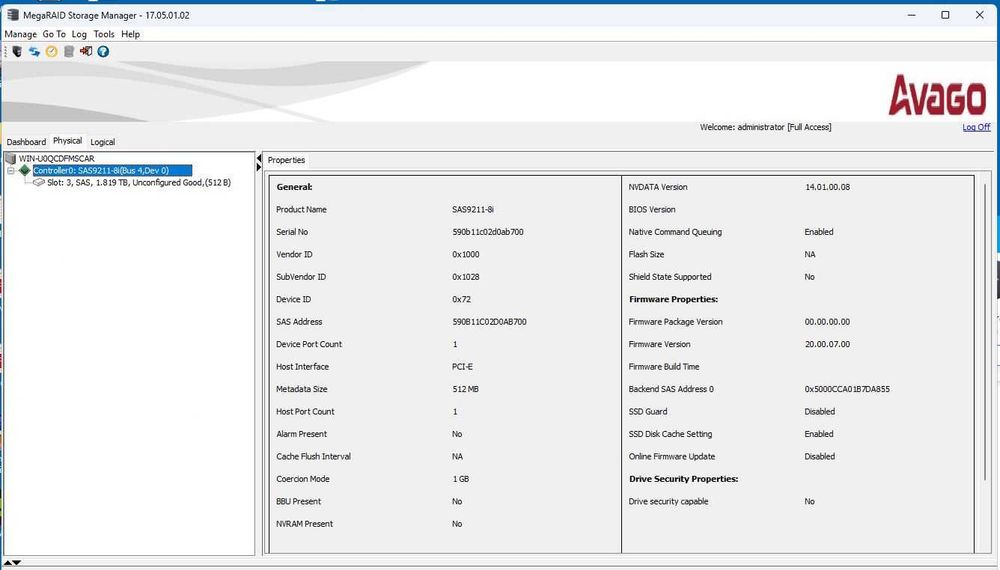Click SAS Address value 590B11C02D0AB700
The image size is (1000, 570).
(x=489, y=322)
